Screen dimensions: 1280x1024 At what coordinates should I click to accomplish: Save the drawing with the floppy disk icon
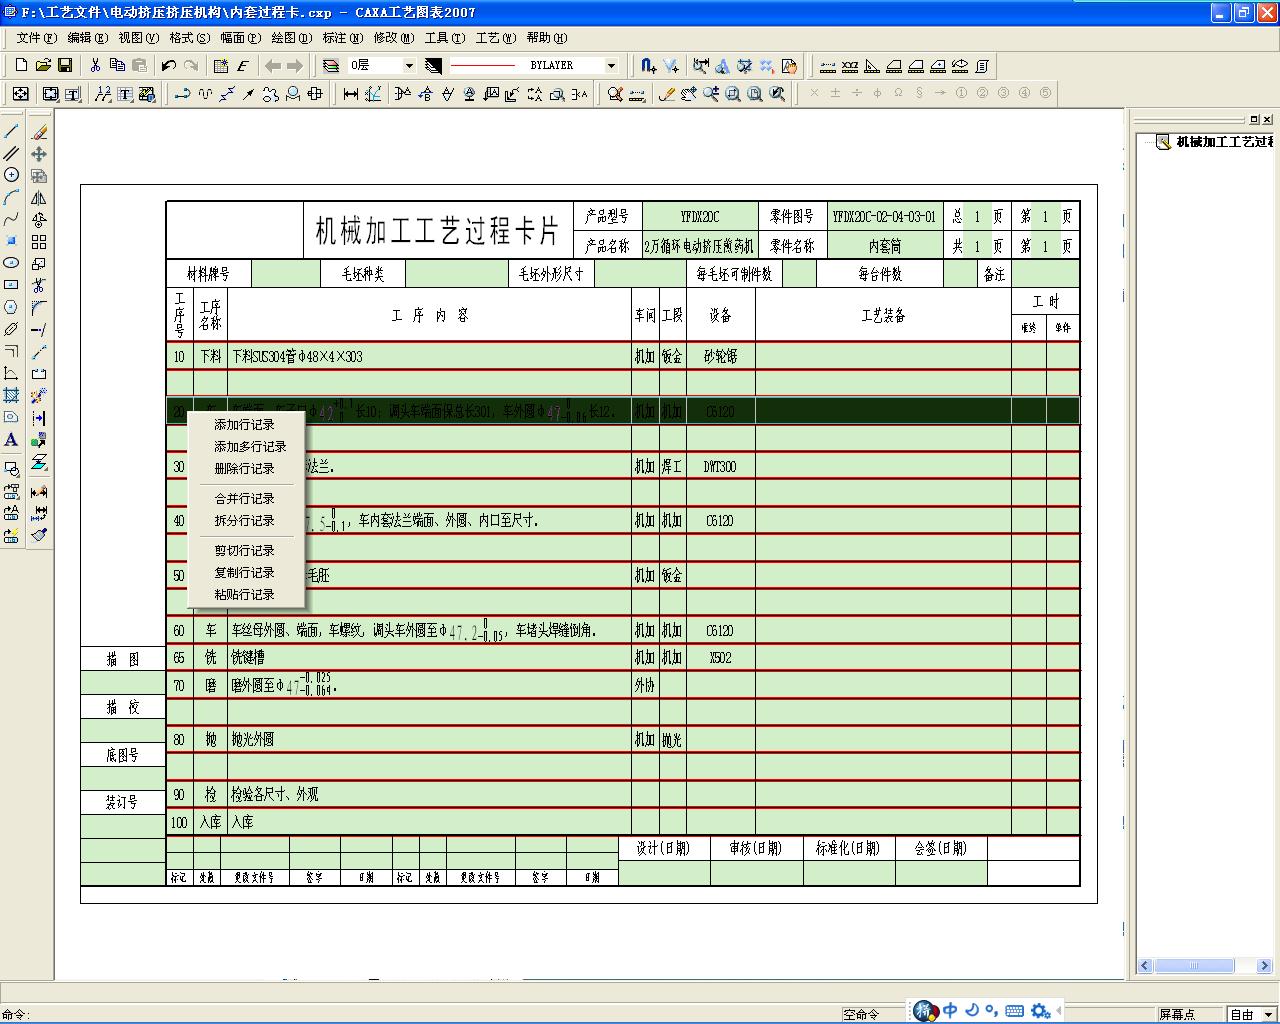coord(65,66)
